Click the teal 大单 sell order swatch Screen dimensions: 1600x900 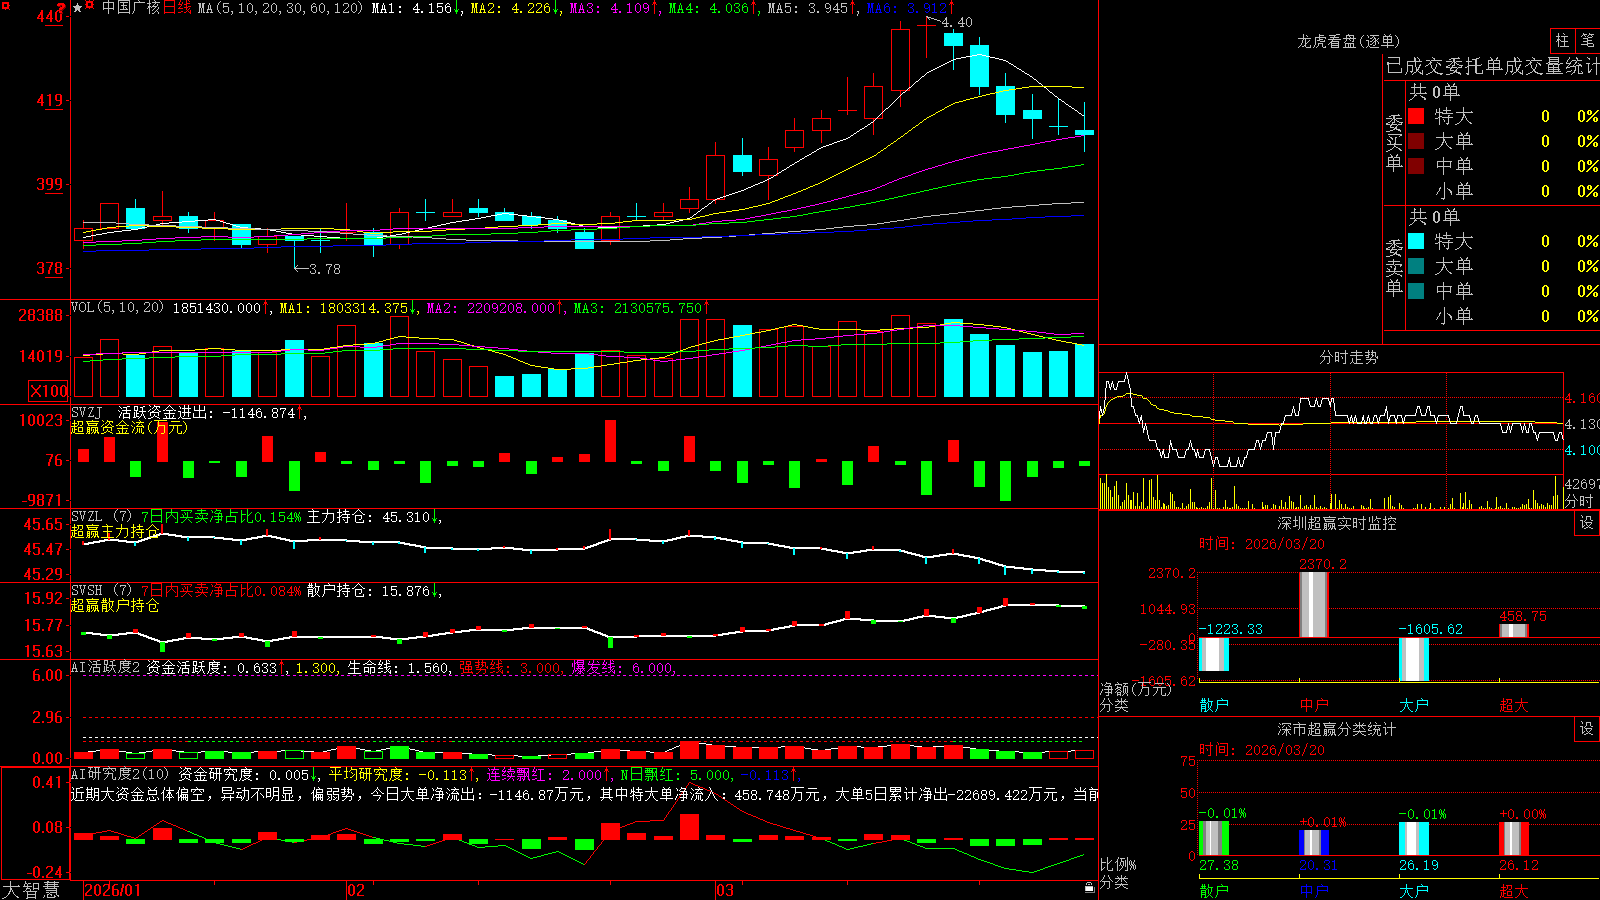click(1416, 266)
